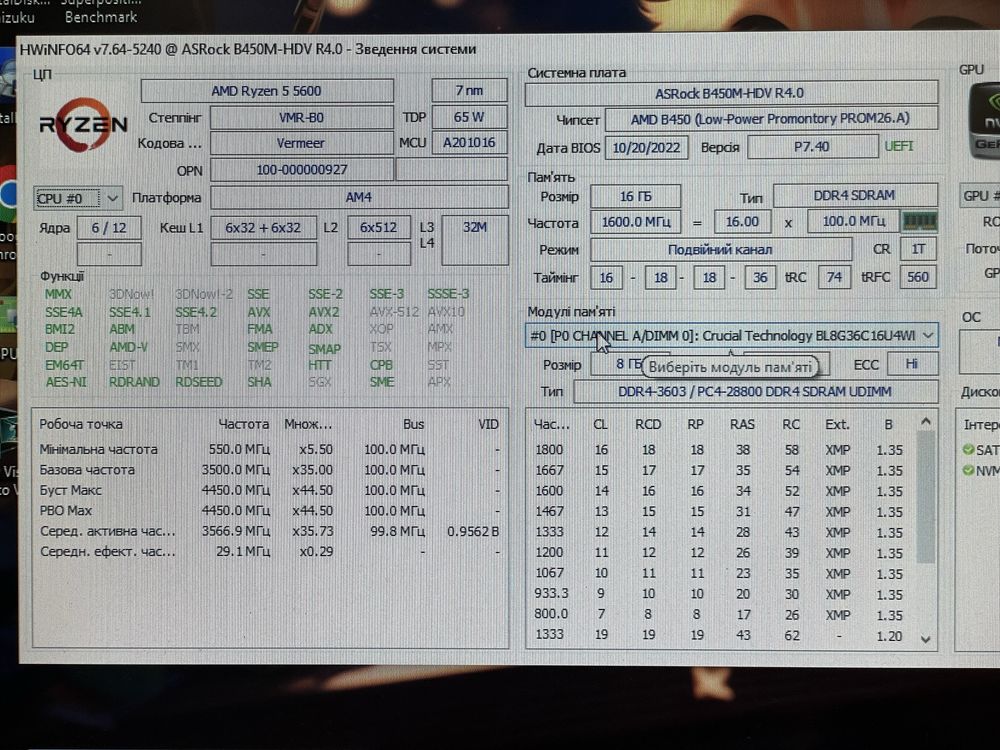Click the 65 W TDP field
Viewport: 1000px width, 750px height.
[469, 117]
